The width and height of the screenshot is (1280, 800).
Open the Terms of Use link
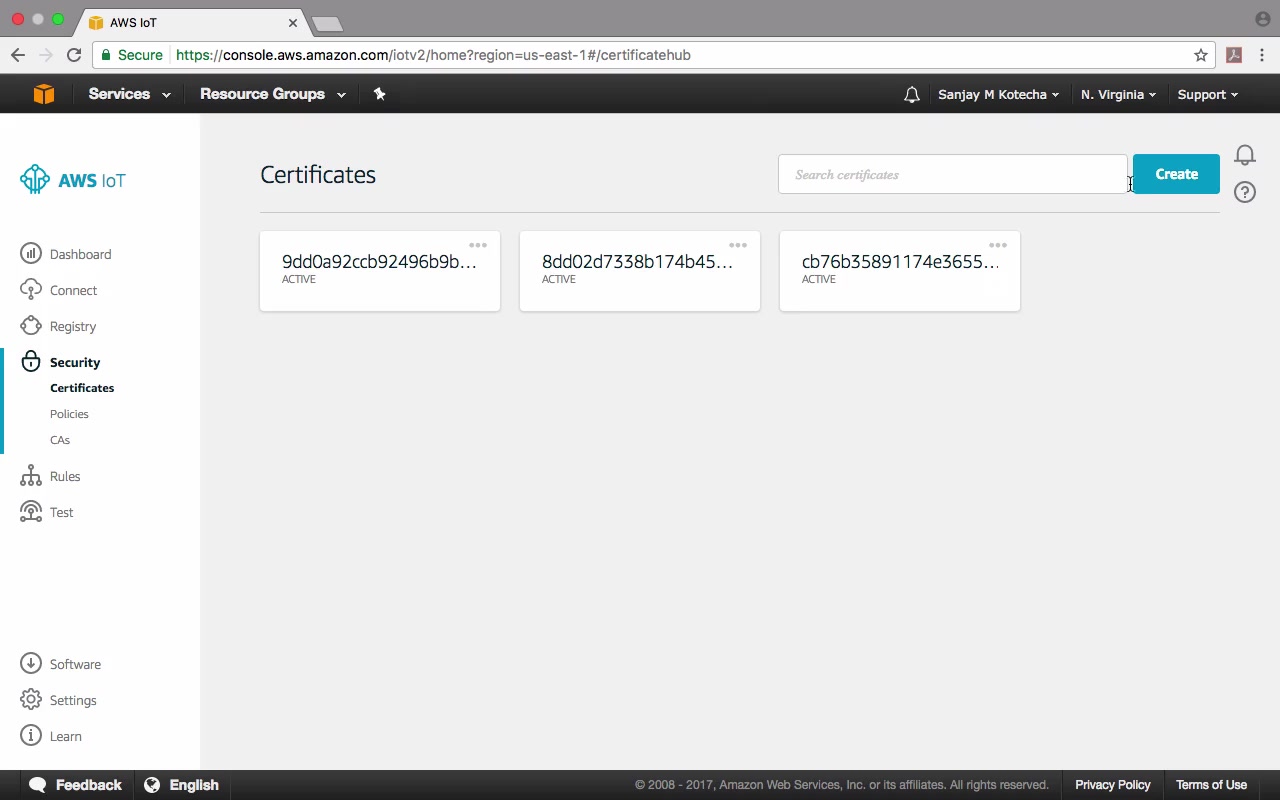click(1211, 785)
